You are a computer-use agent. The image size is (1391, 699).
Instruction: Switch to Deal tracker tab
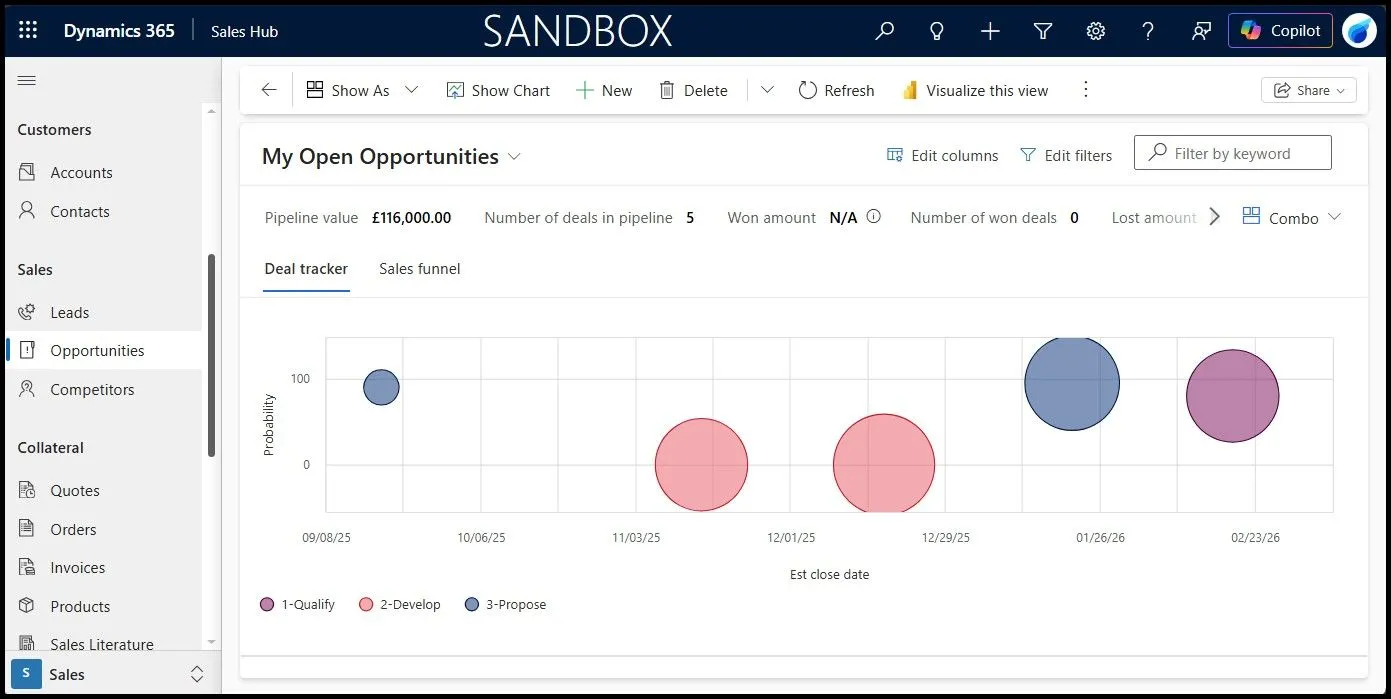[306, 268]
